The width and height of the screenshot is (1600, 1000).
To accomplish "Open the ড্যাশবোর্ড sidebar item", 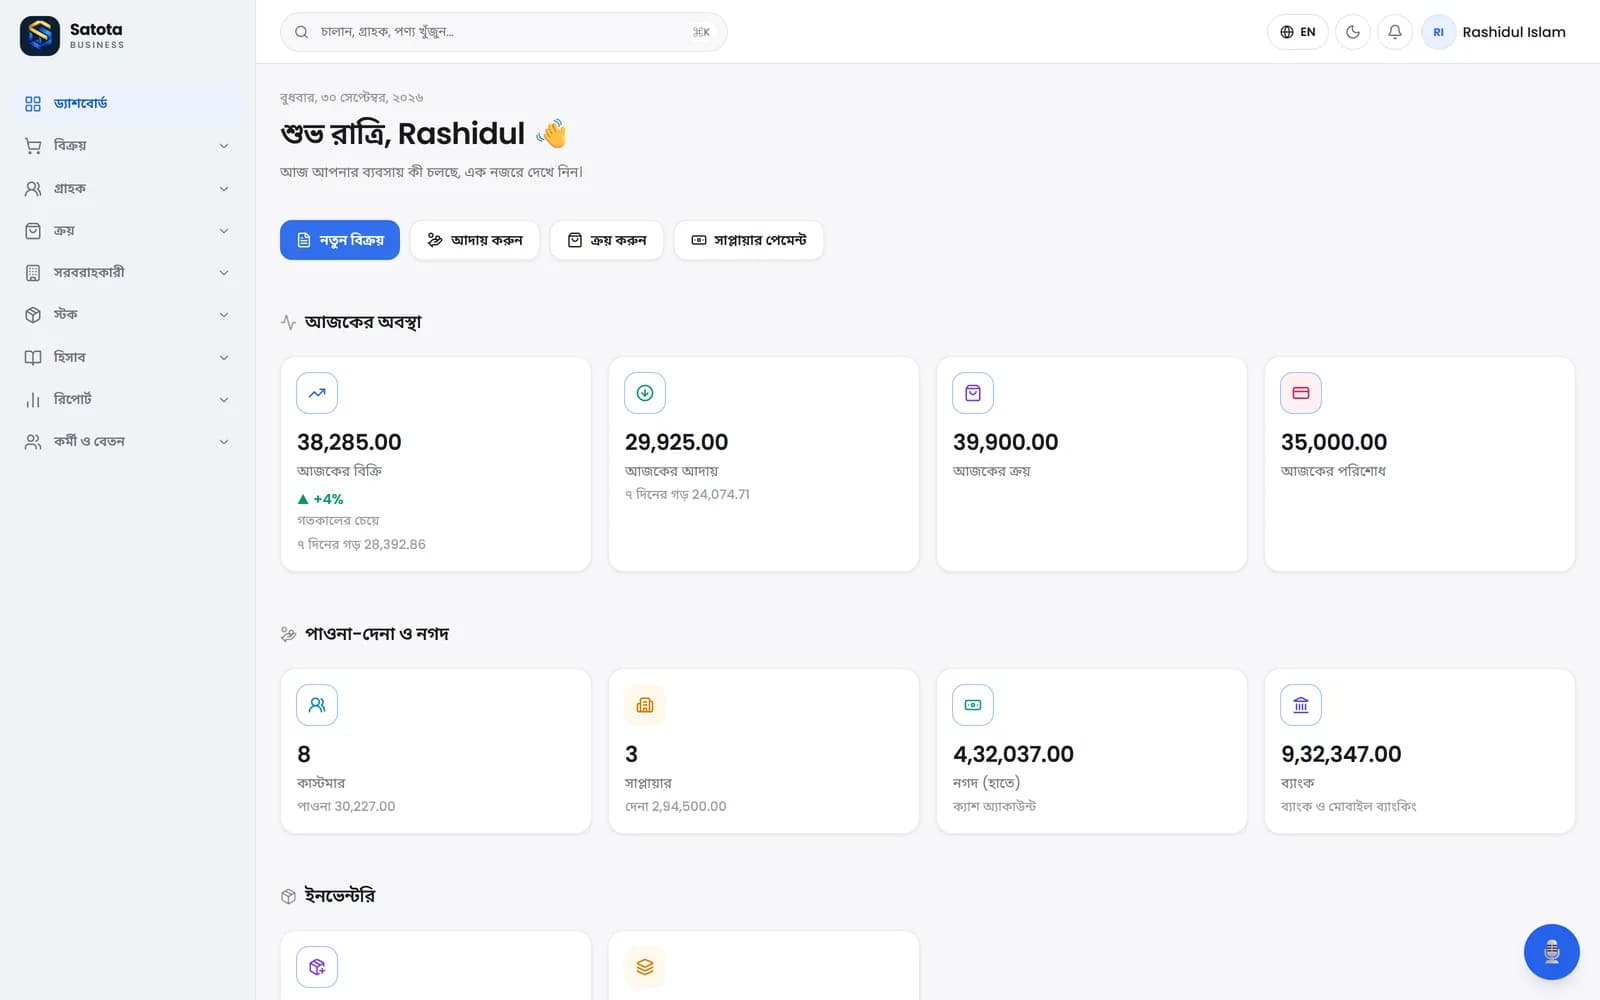I will pyautogui.click(x=128, y=103).
